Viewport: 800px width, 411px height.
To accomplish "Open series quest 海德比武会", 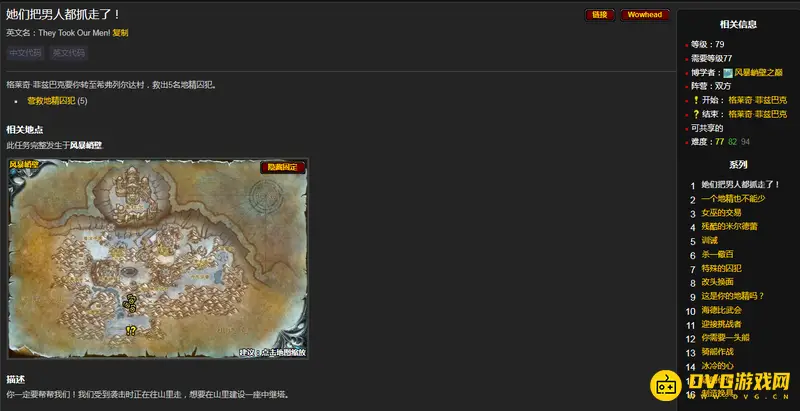I will (x=721, y=310).
